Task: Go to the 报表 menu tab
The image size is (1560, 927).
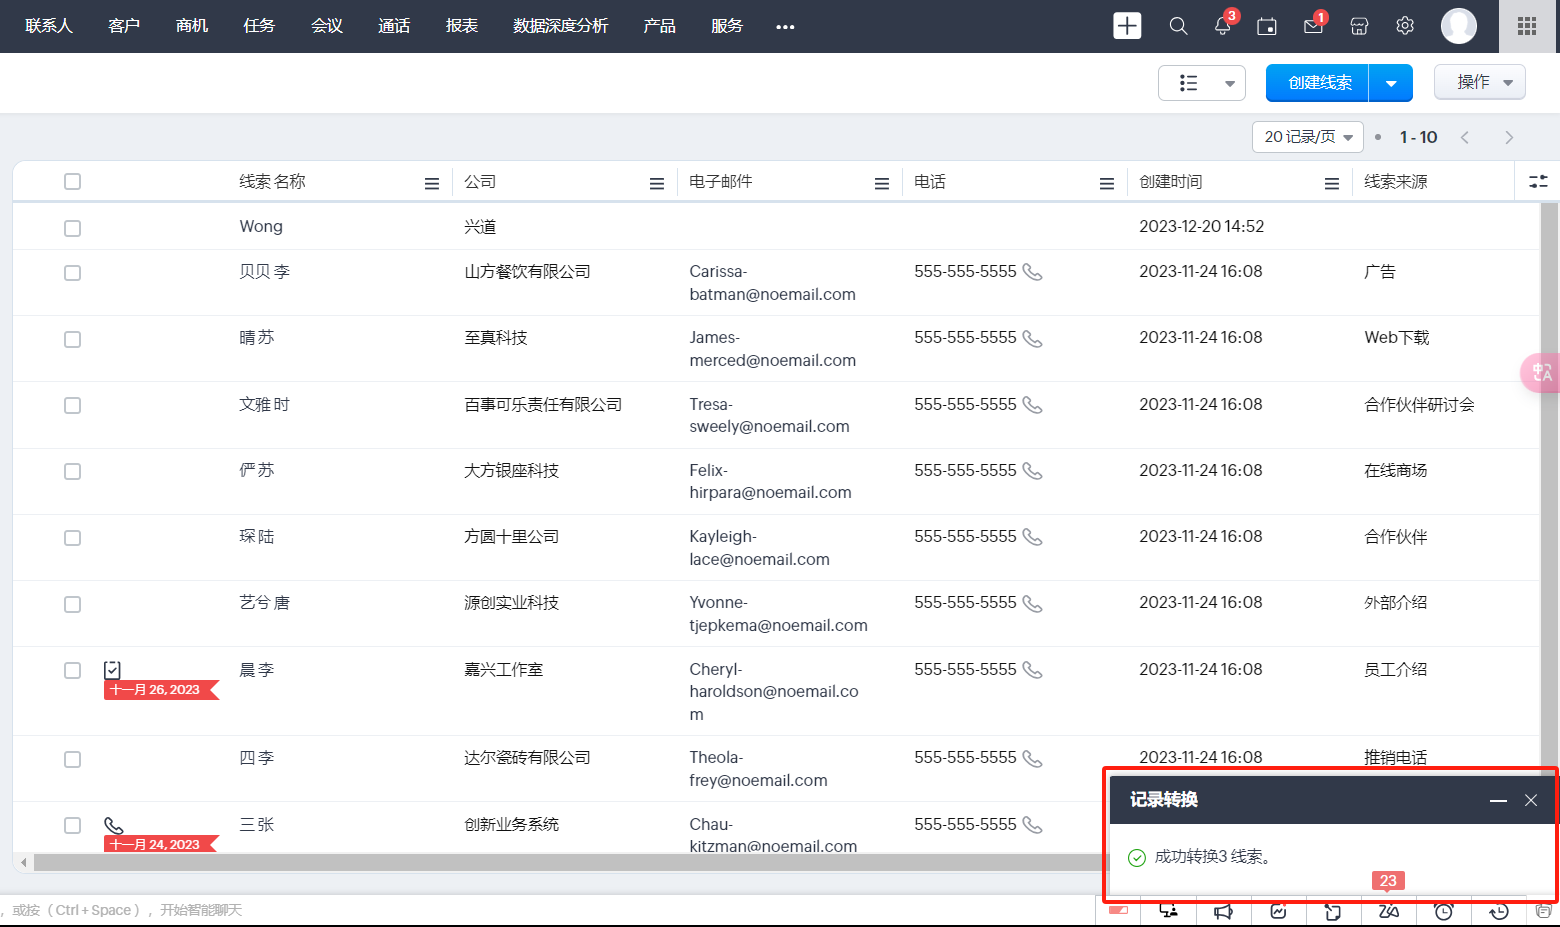Action: (x=461, y=26)
